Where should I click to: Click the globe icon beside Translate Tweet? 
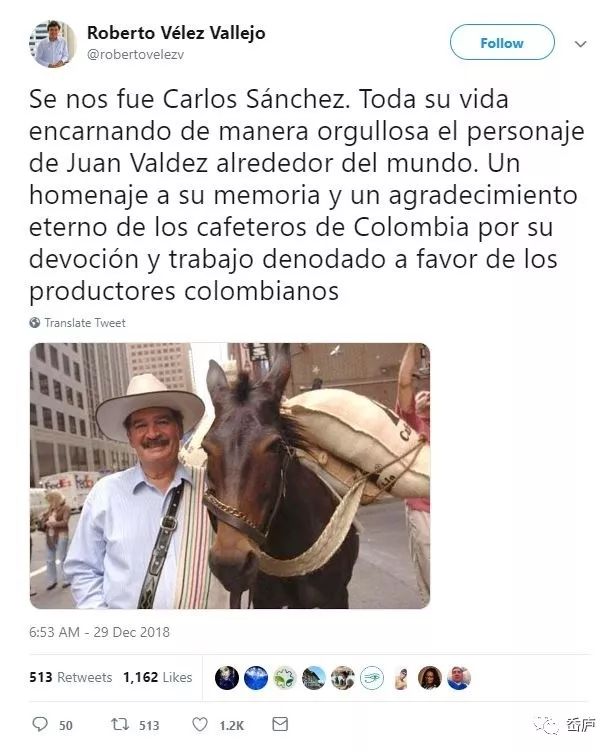pos(35,323)
